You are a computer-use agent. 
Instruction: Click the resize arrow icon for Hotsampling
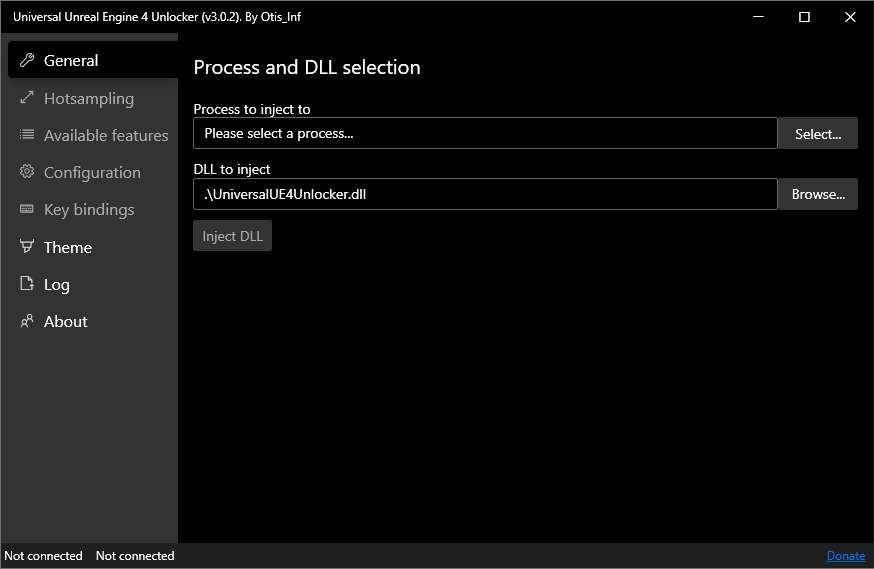tap(27, 98)
